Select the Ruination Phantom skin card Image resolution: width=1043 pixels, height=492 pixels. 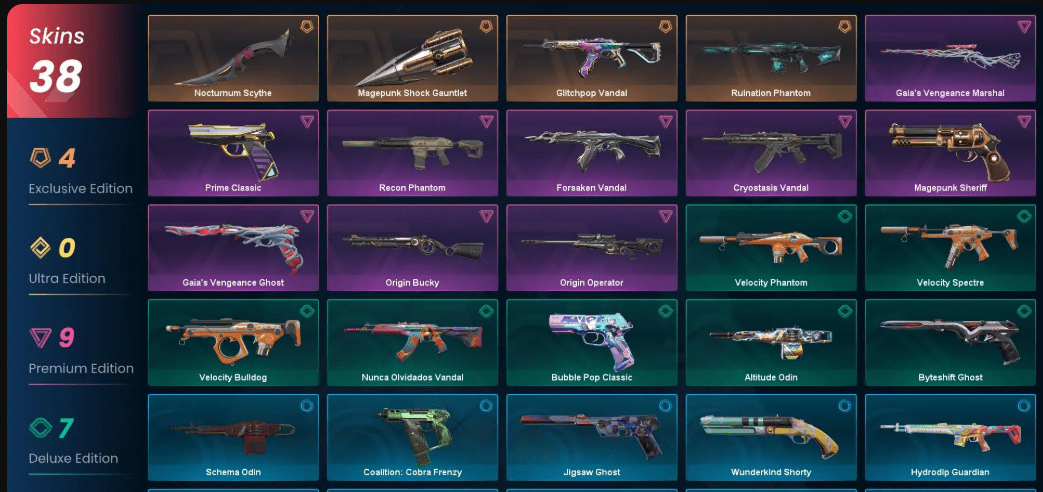[x=771, y=59]
